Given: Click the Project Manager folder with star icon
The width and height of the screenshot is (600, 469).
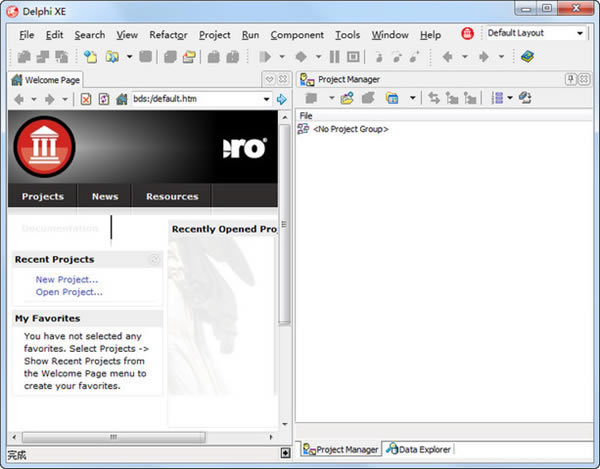Looking at the screenshot, I should pos(347,98).
